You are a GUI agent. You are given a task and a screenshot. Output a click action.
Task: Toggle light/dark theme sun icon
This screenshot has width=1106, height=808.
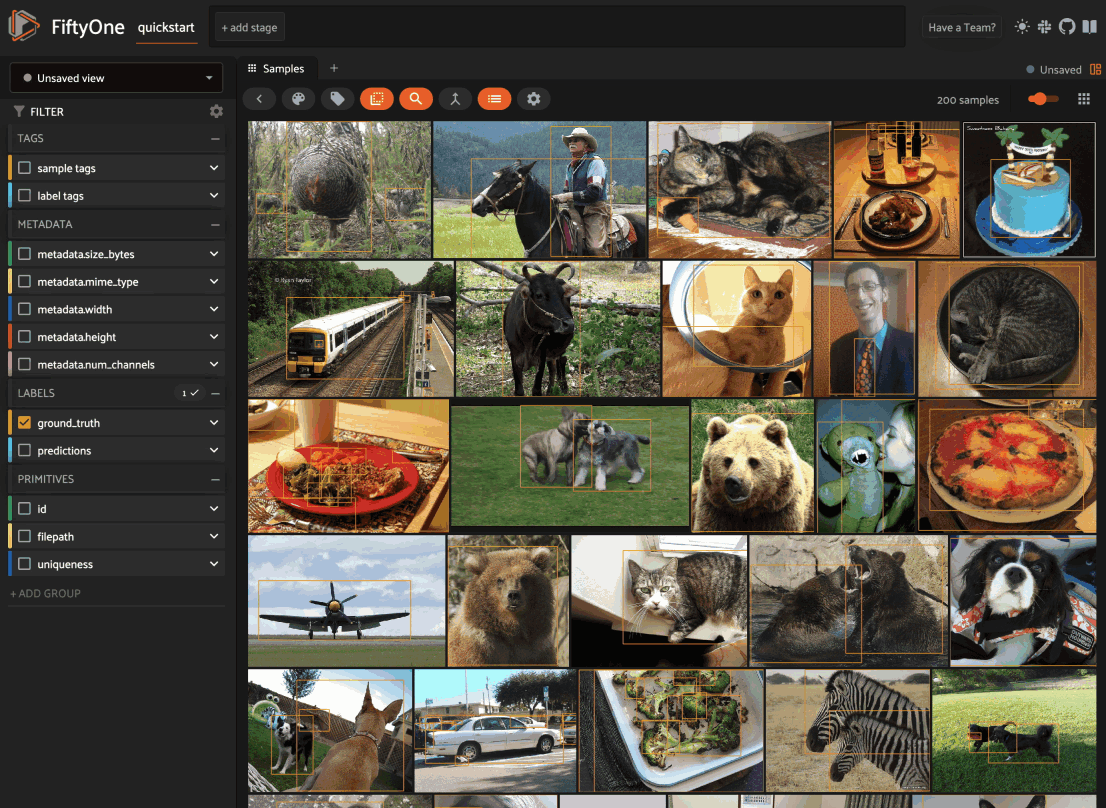(1021, 27)
